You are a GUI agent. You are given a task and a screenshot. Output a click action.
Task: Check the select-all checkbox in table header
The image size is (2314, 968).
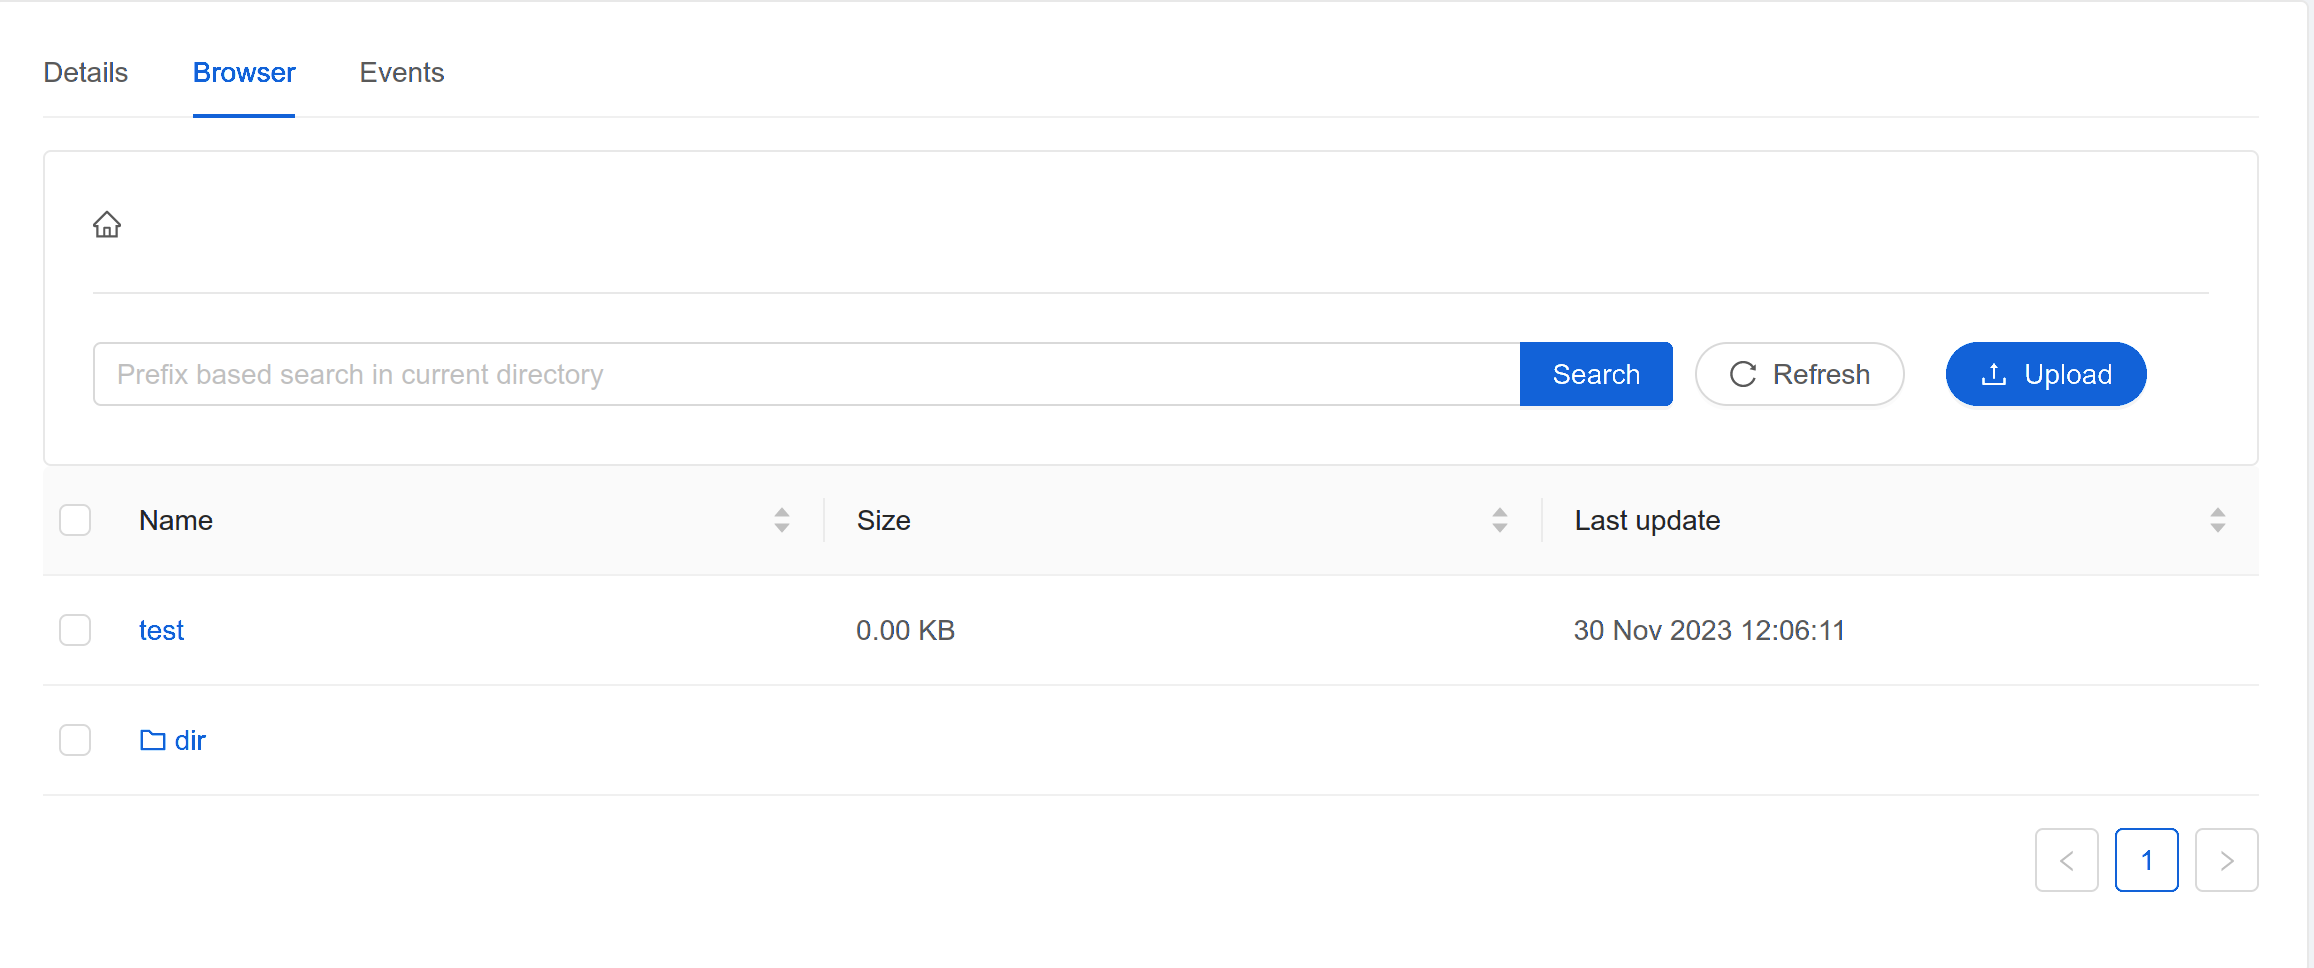[x=74, y=519]
